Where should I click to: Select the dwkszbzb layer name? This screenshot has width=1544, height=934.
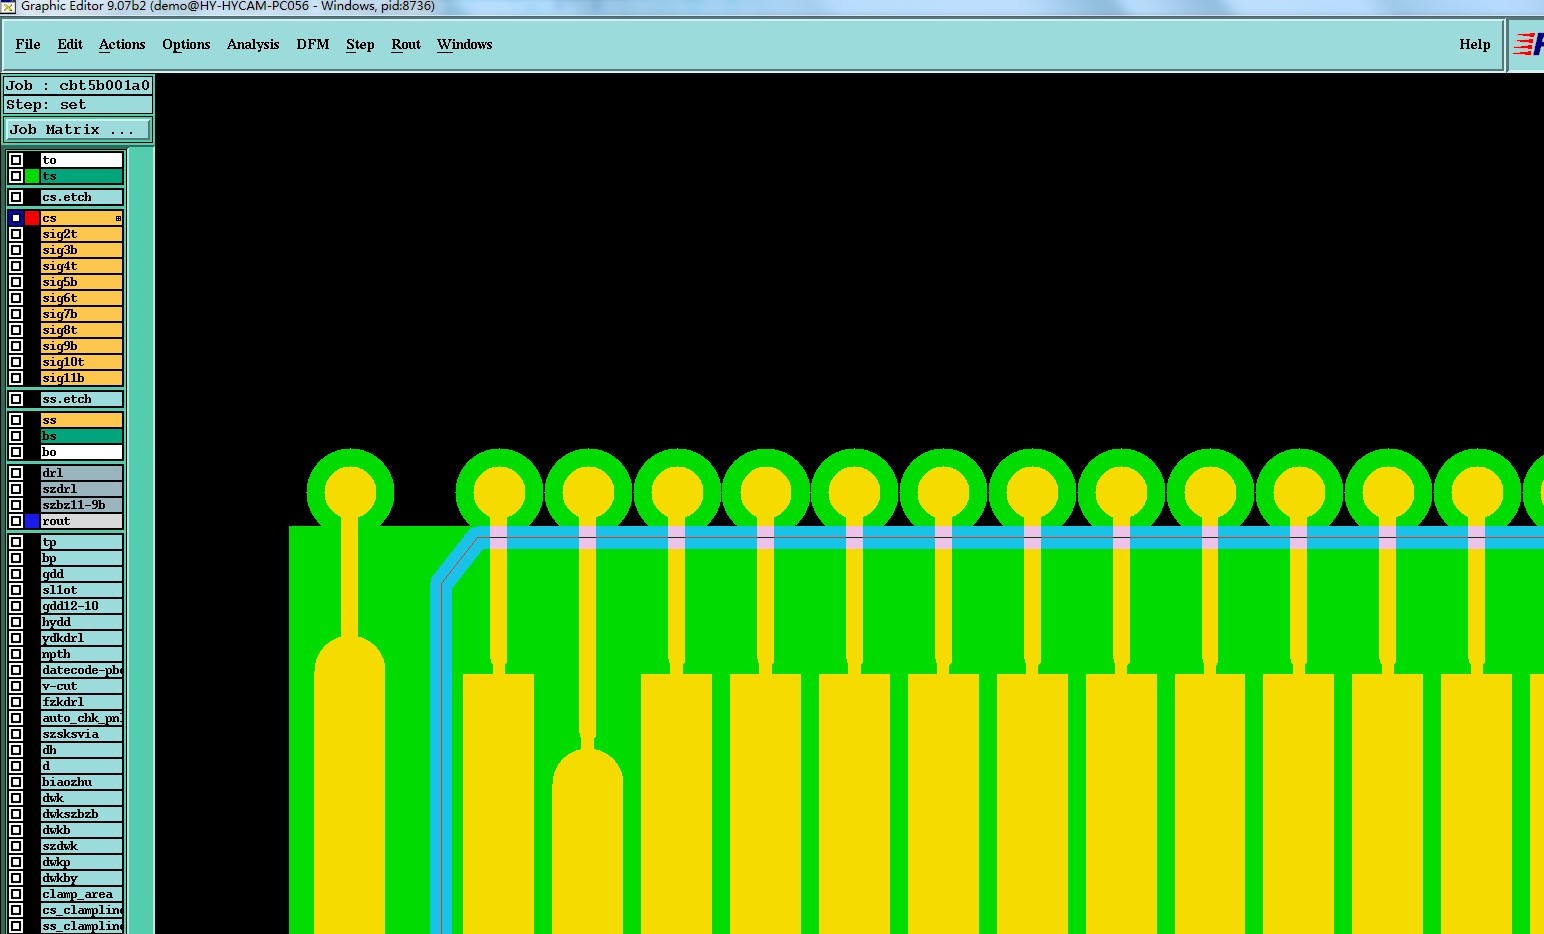[82, 814]
